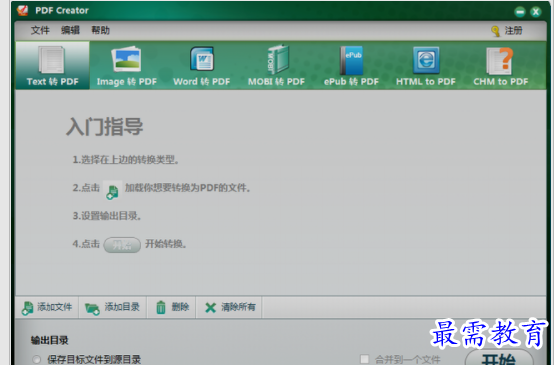The width and height of the screenshot is (554, 365).
Task: Close the PDF Creator window
Action: click(x=536, y=12)
